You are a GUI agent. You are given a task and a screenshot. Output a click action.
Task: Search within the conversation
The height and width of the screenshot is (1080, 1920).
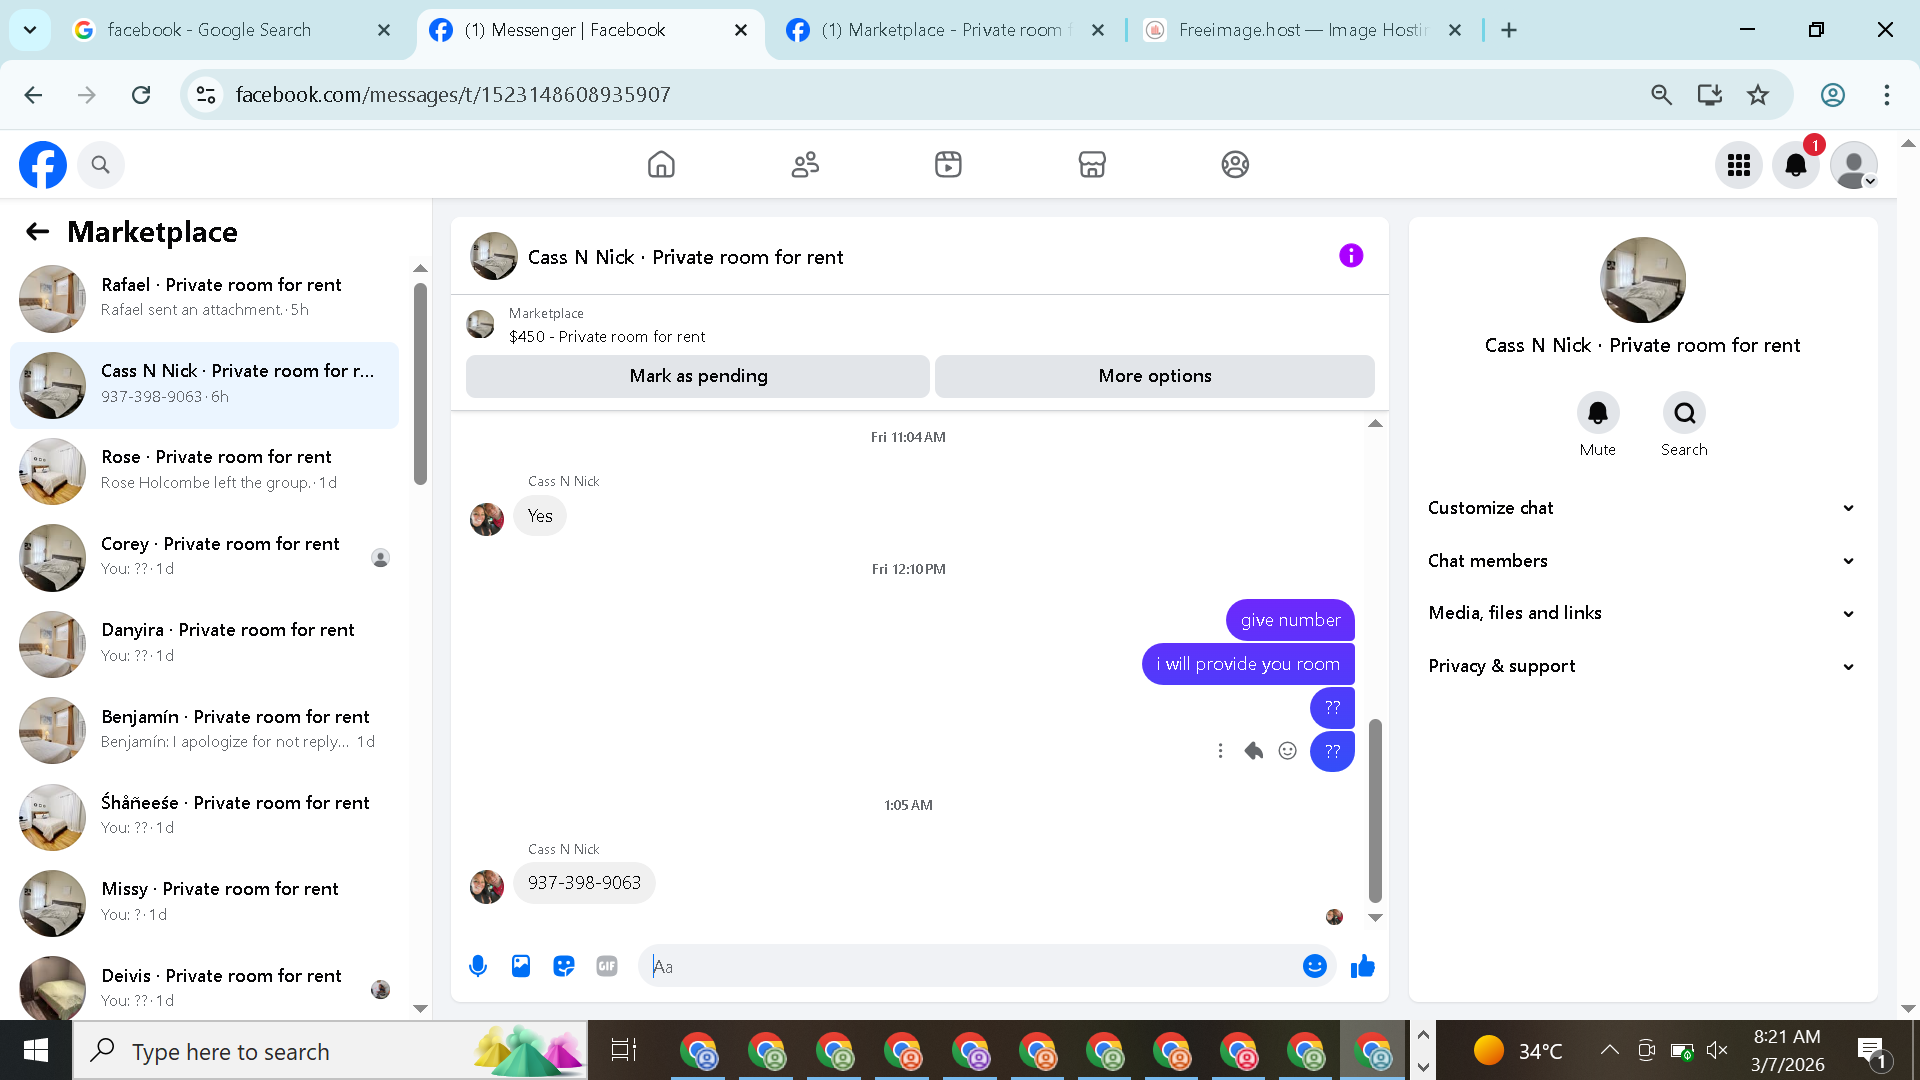point(1684,413)
